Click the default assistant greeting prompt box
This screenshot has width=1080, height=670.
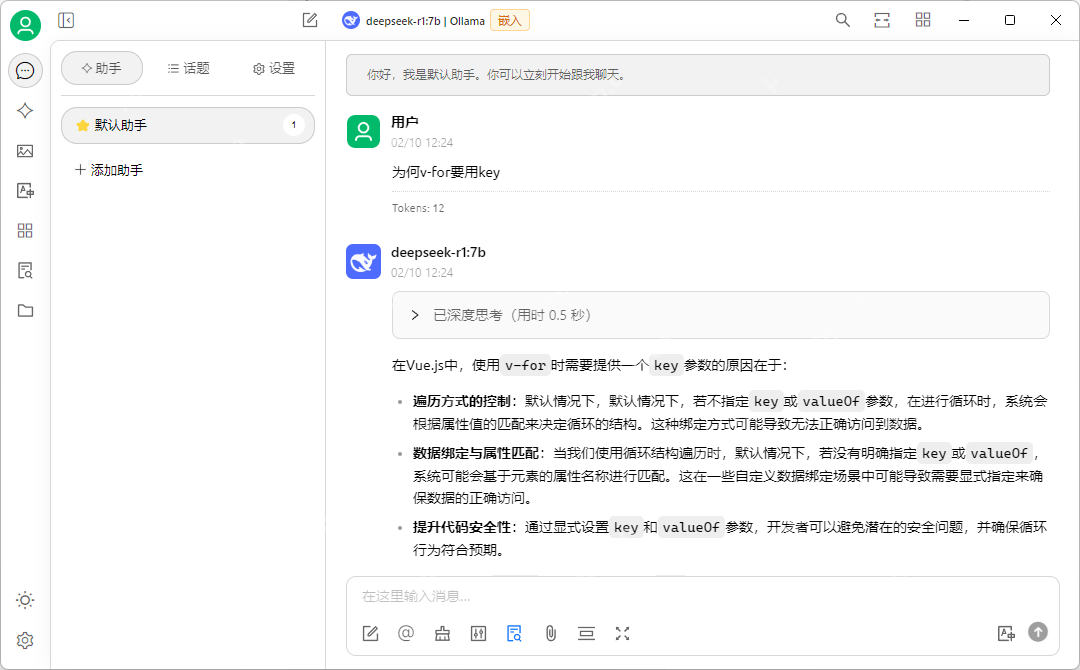click(698, 75)
